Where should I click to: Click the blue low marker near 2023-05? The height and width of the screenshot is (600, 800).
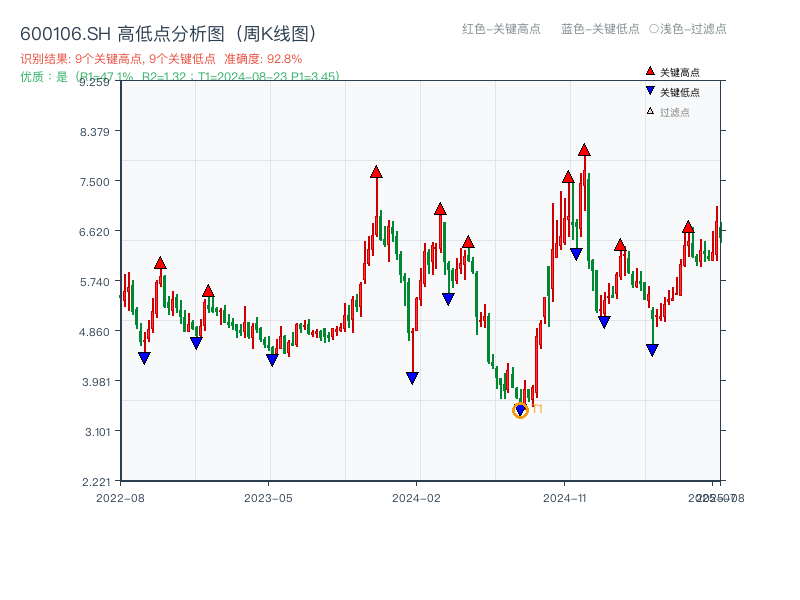270,361
